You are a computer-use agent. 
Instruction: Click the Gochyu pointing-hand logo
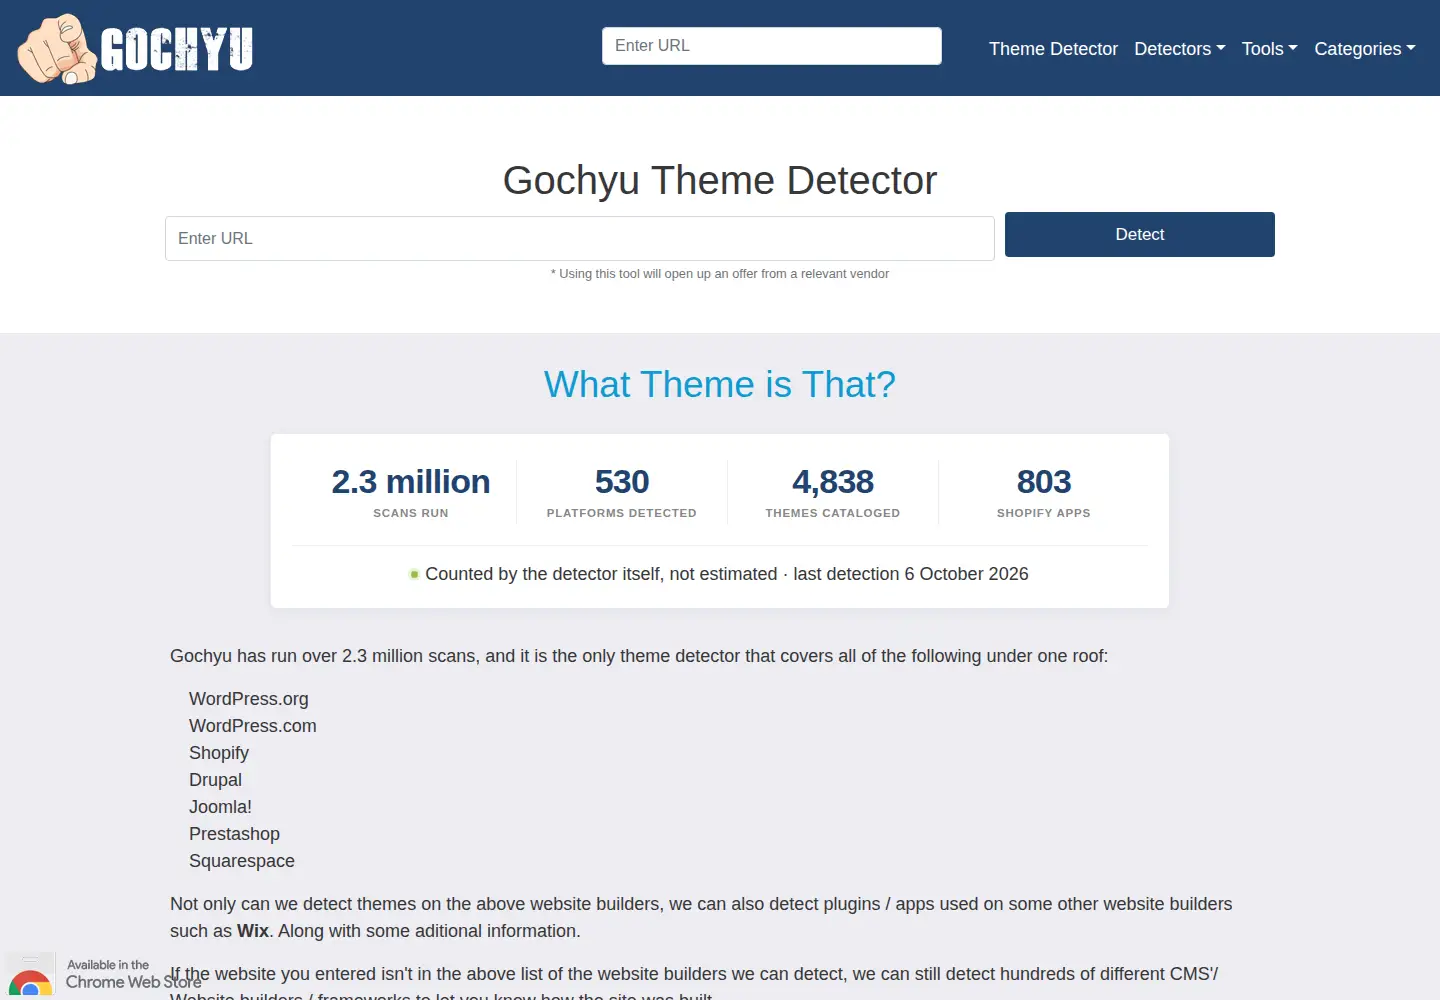click(x=135, y=48)
